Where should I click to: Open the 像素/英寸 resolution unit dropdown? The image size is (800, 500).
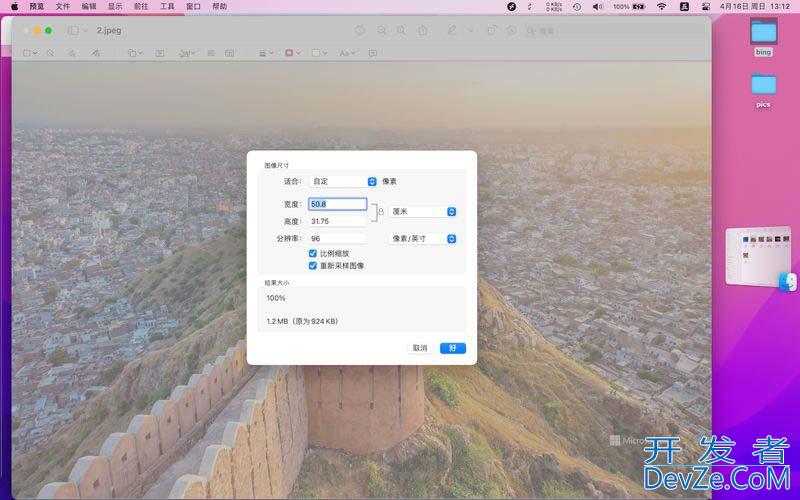(x=422, y=238)
